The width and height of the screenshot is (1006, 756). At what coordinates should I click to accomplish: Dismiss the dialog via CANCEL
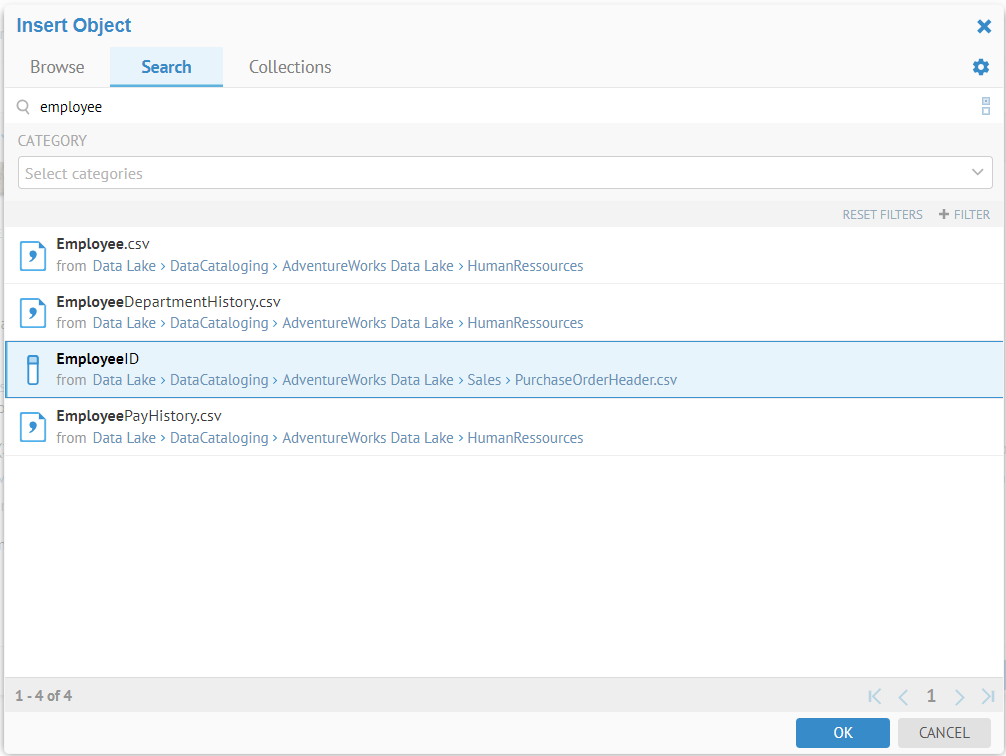[943, 732]
